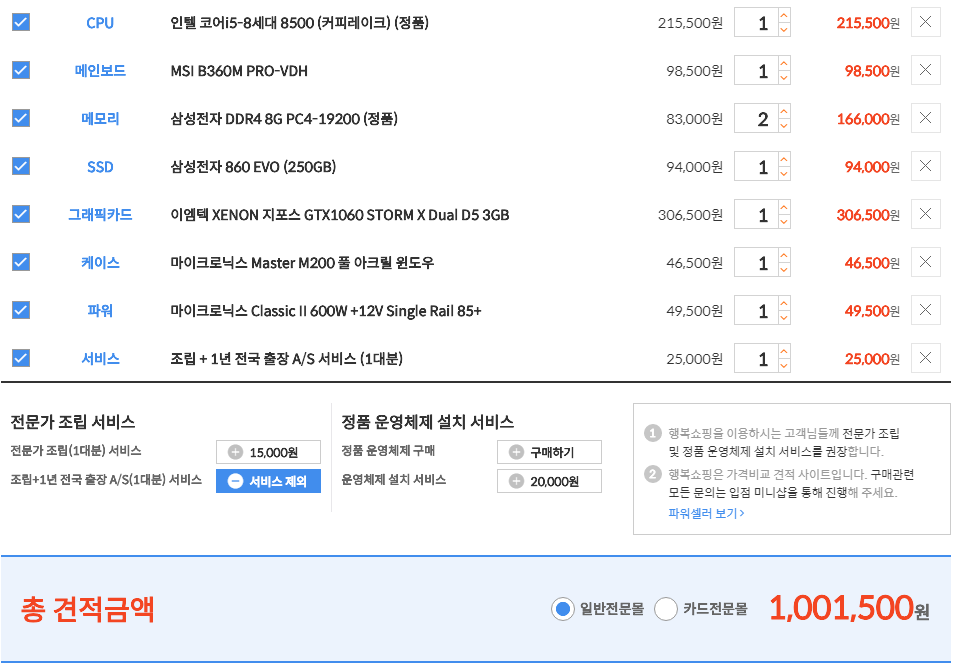Increase SSD quantity with up arrow
Image resolution: width=956 pixels, height=670 pixels.
784,159
